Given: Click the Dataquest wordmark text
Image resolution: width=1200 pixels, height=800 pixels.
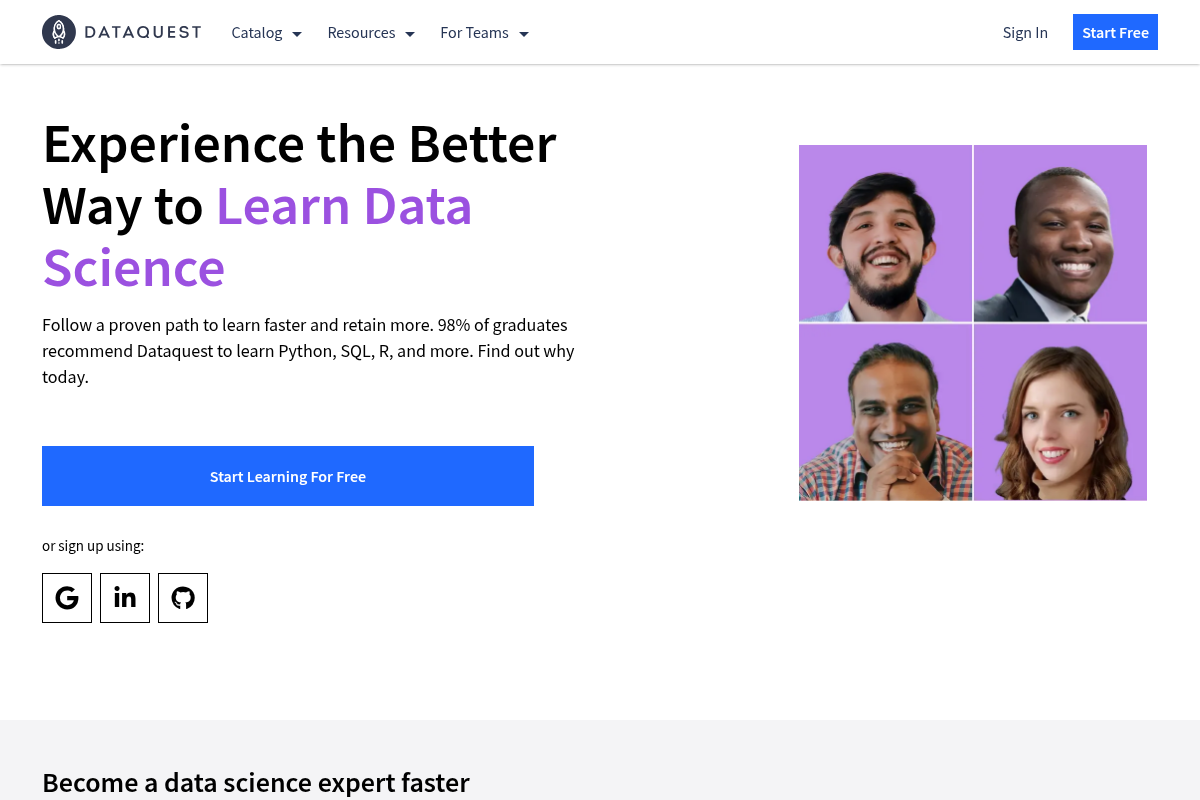Looking at the screenshot, I should click(x=143, y=32).
